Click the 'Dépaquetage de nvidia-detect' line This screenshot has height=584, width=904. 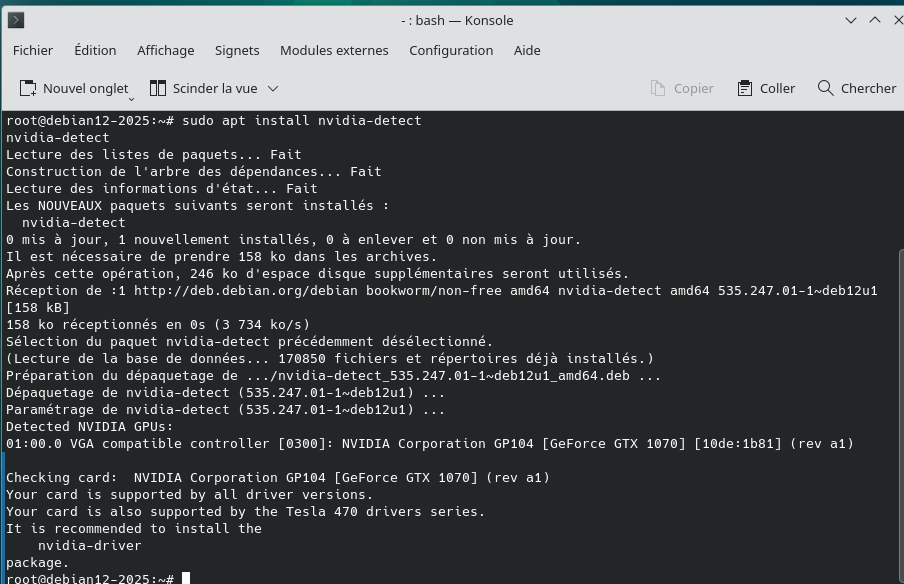[x=225, y=393]
